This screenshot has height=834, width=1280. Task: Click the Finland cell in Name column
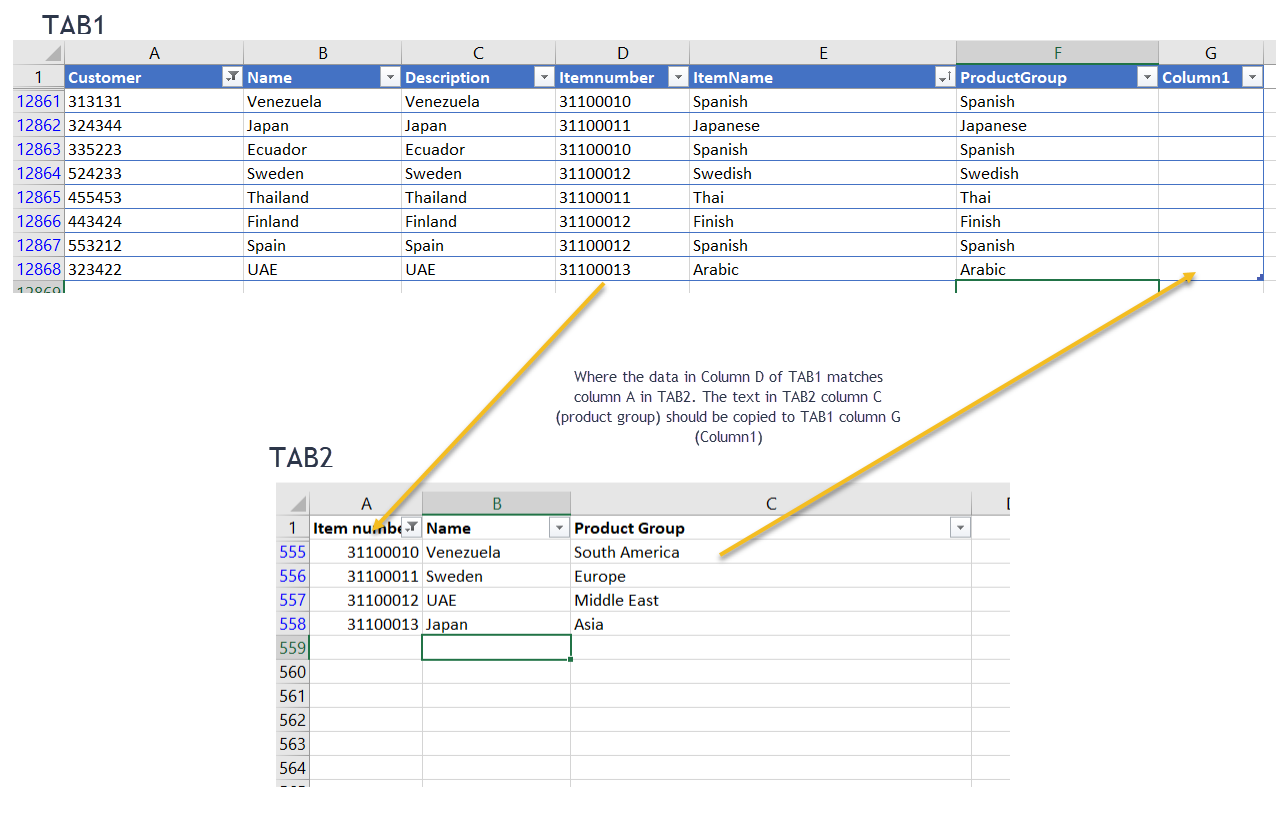click(322, 221)
